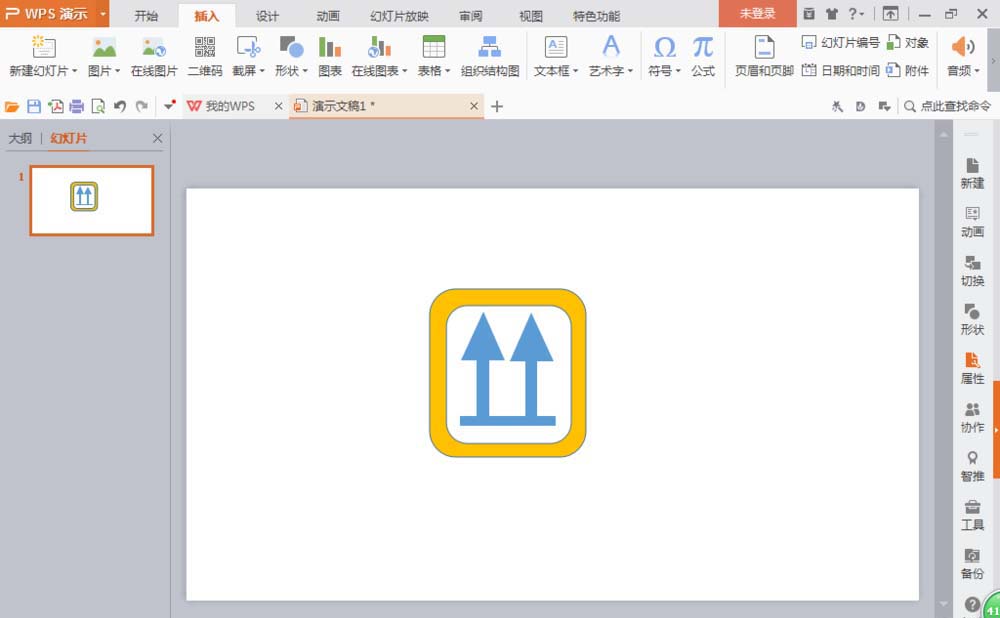
Task: Open the 属性 properties sidebar panel
Action: [x=972, y=368]
